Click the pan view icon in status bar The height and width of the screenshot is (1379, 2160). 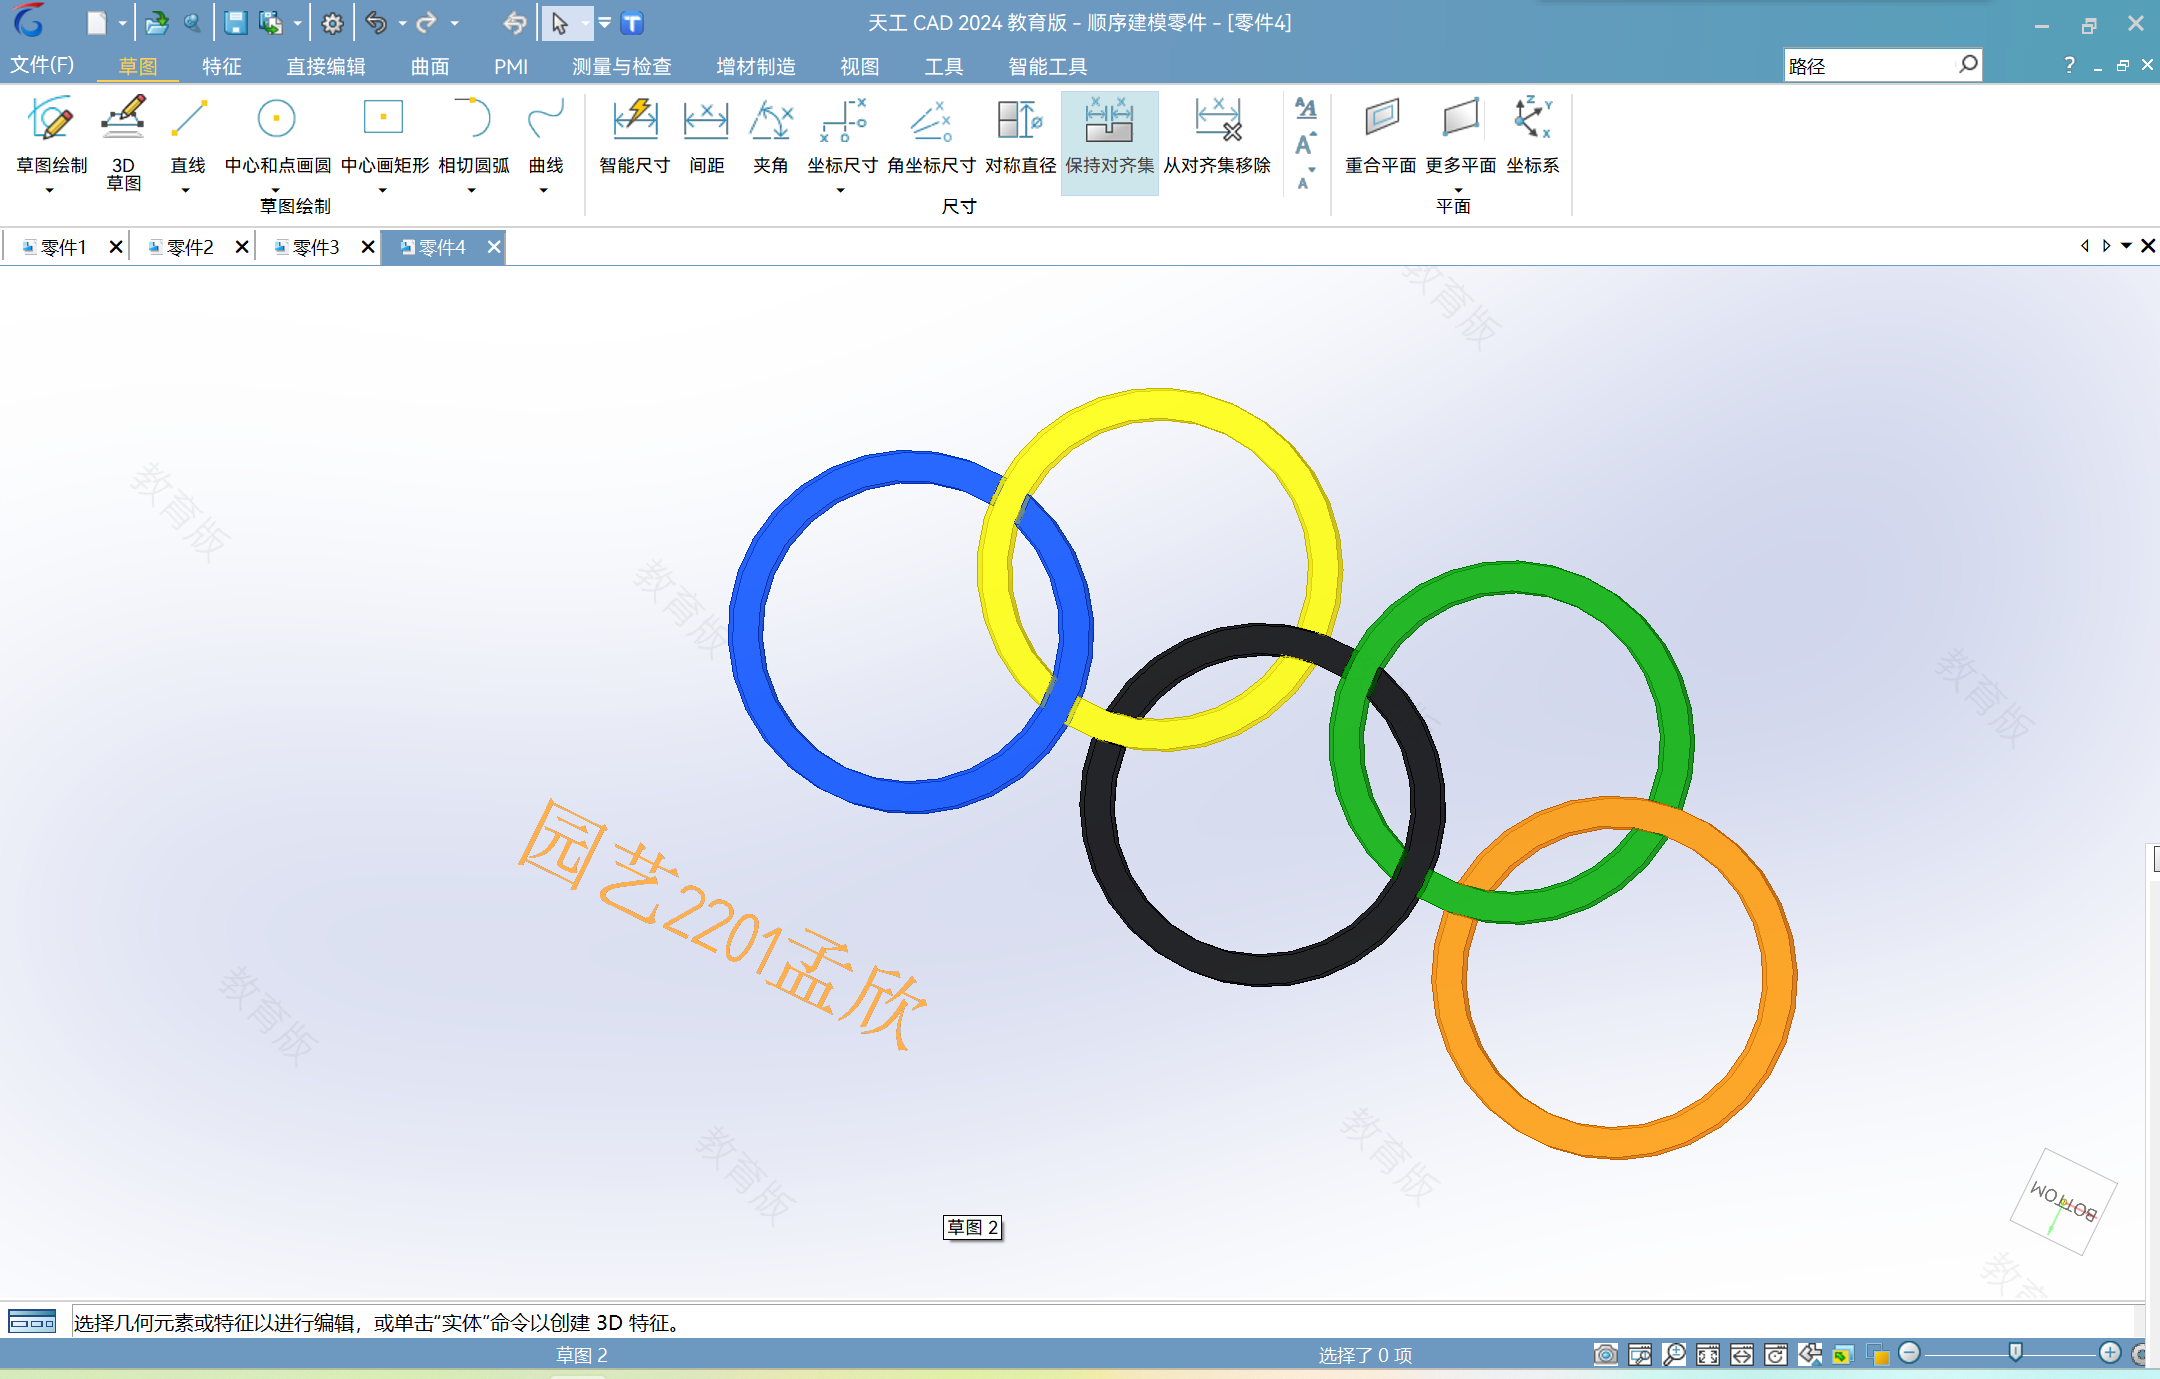tap(1742, 1354)
